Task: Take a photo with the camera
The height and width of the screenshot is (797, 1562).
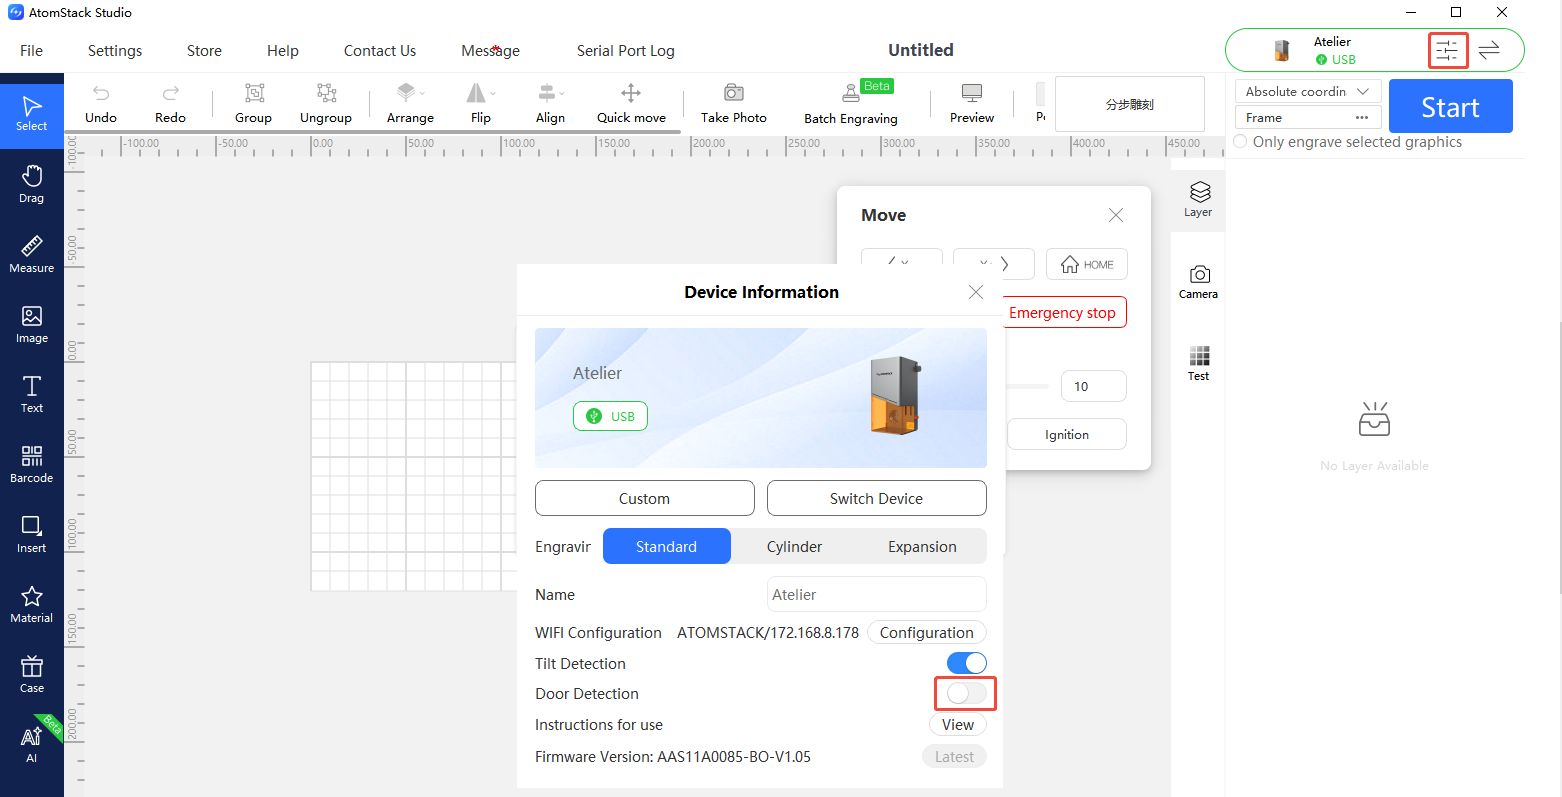Action: 734,104
